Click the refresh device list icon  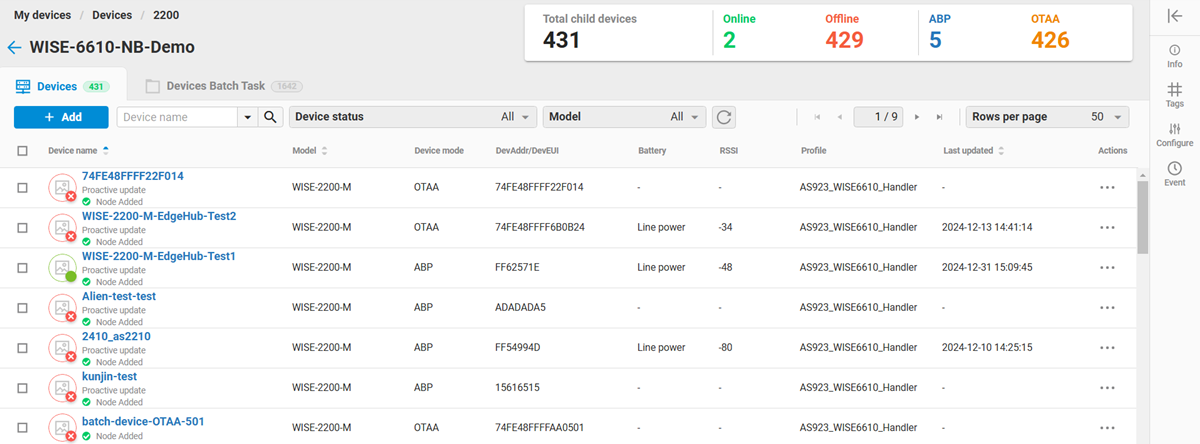724,117
